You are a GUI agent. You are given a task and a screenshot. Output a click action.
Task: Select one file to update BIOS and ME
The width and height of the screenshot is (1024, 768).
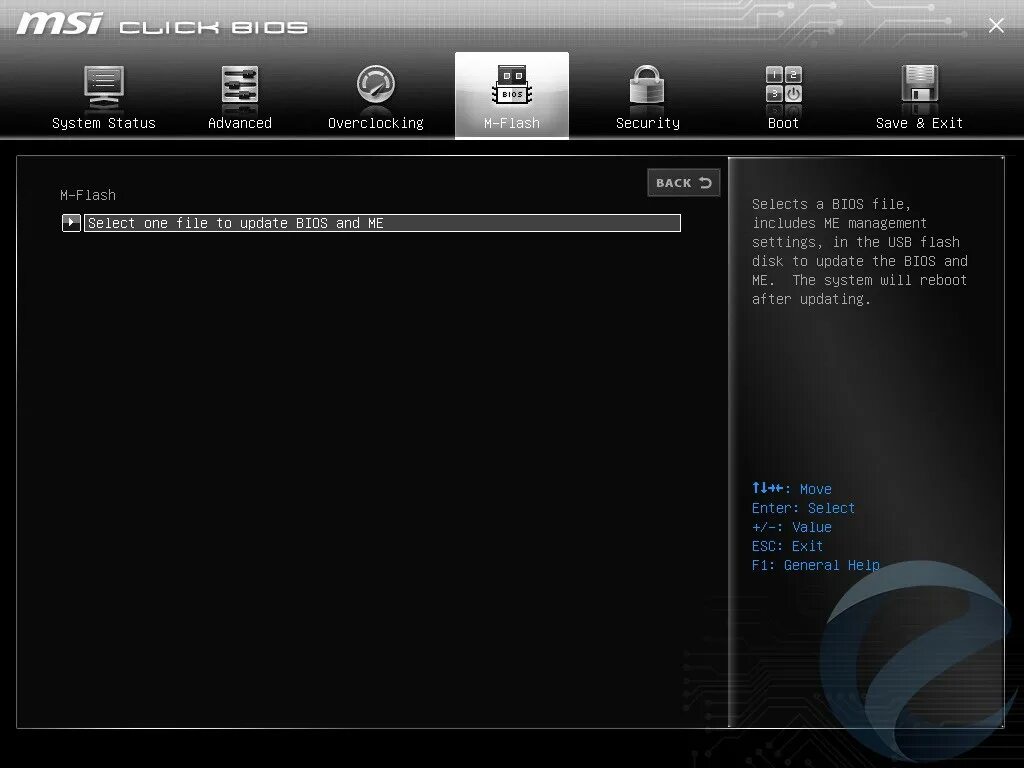coord(382,223)
